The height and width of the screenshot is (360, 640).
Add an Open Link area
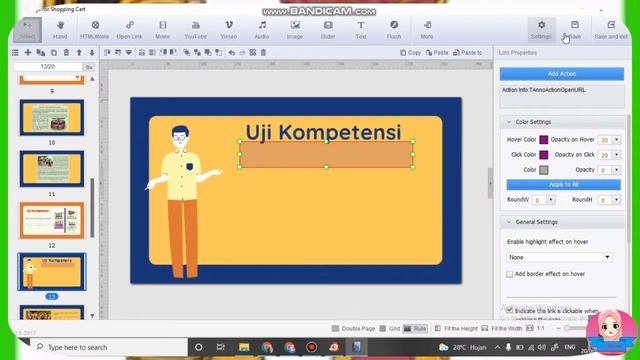point(129,30)
